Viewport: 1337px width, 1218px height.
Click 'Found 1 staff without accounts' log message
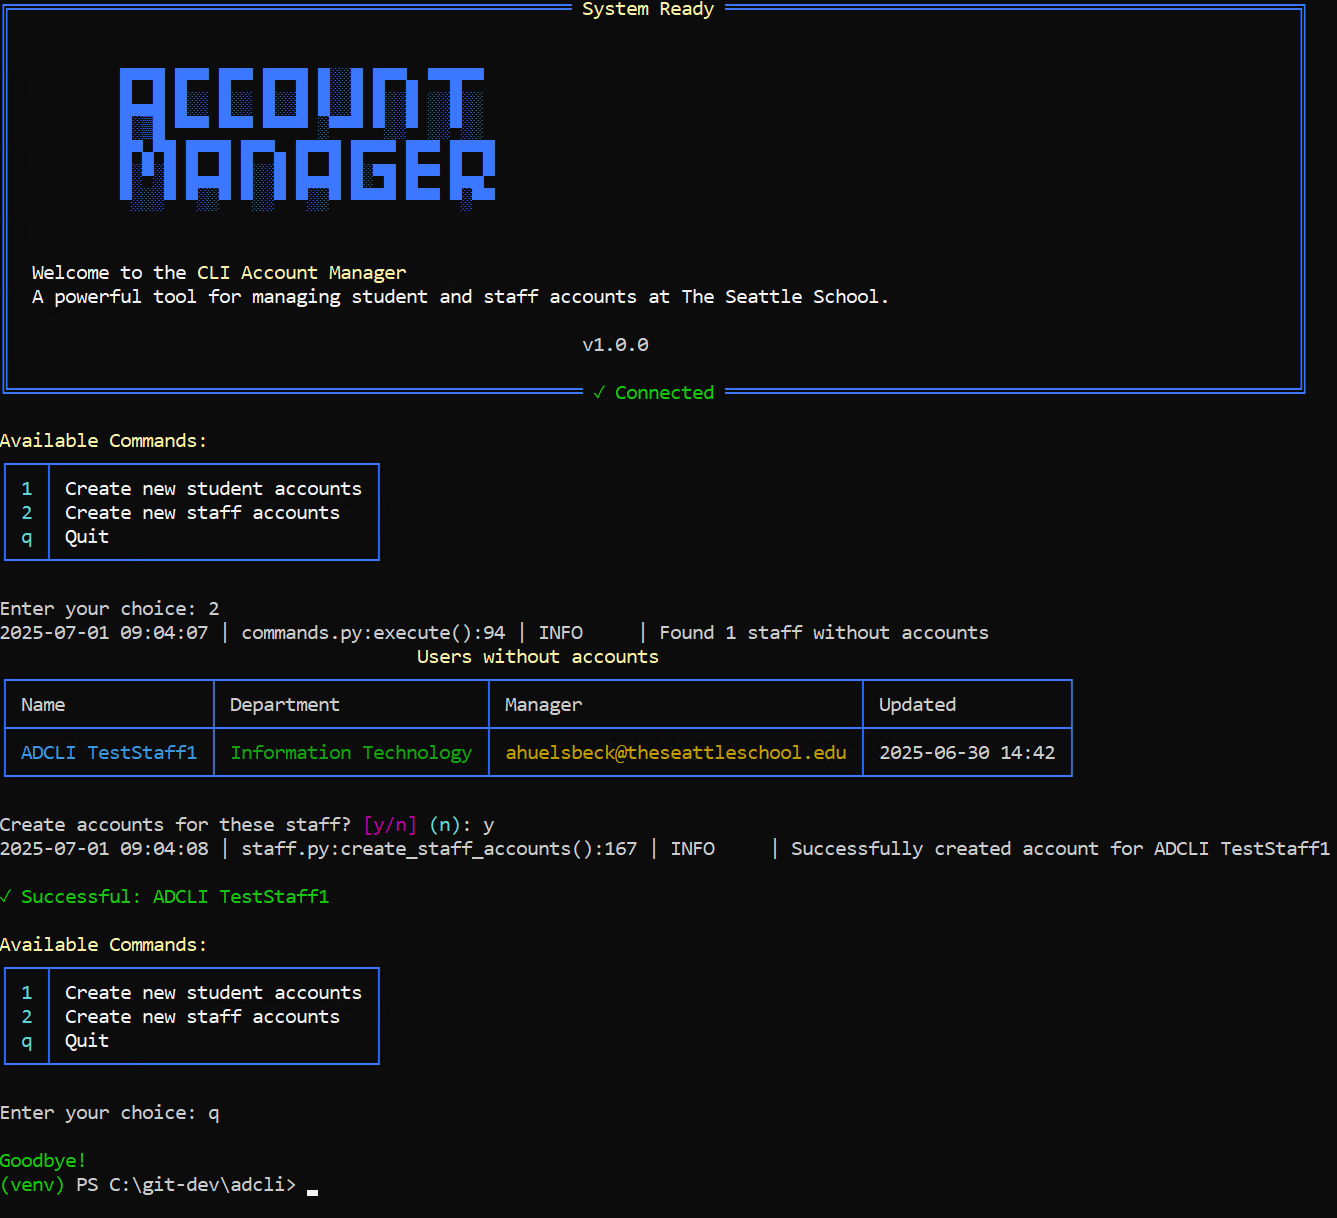click(824, 633)
